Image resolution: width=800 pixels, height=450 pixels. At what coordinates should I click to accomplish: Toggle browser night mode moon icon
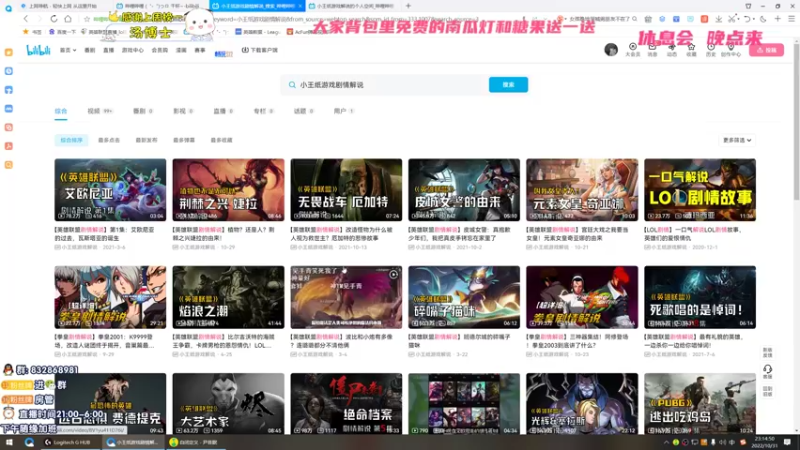pyautogui.click(x=763, y=19)
